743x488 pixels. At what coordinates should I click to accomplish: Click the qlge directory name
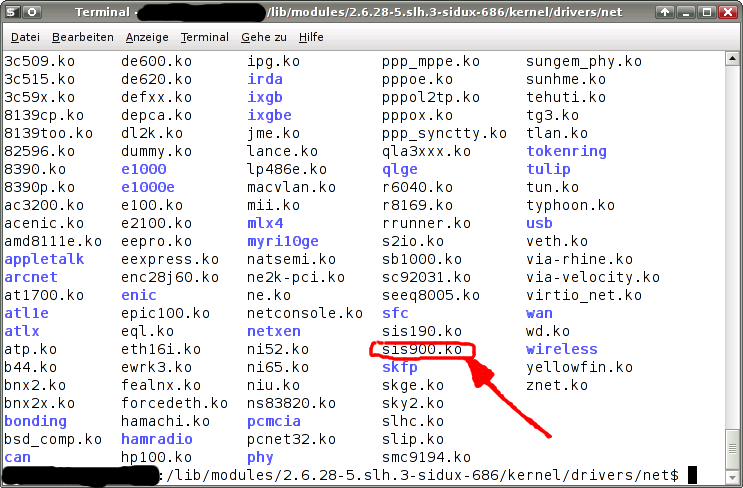pos(400,169)
